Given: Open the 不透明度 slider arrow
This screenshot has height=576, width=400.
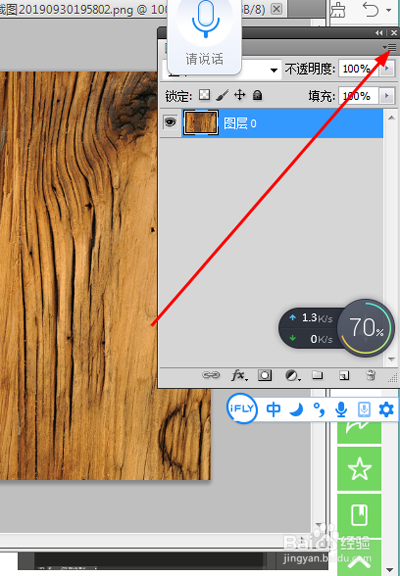Looking at the screenshot, I should 386,69.
